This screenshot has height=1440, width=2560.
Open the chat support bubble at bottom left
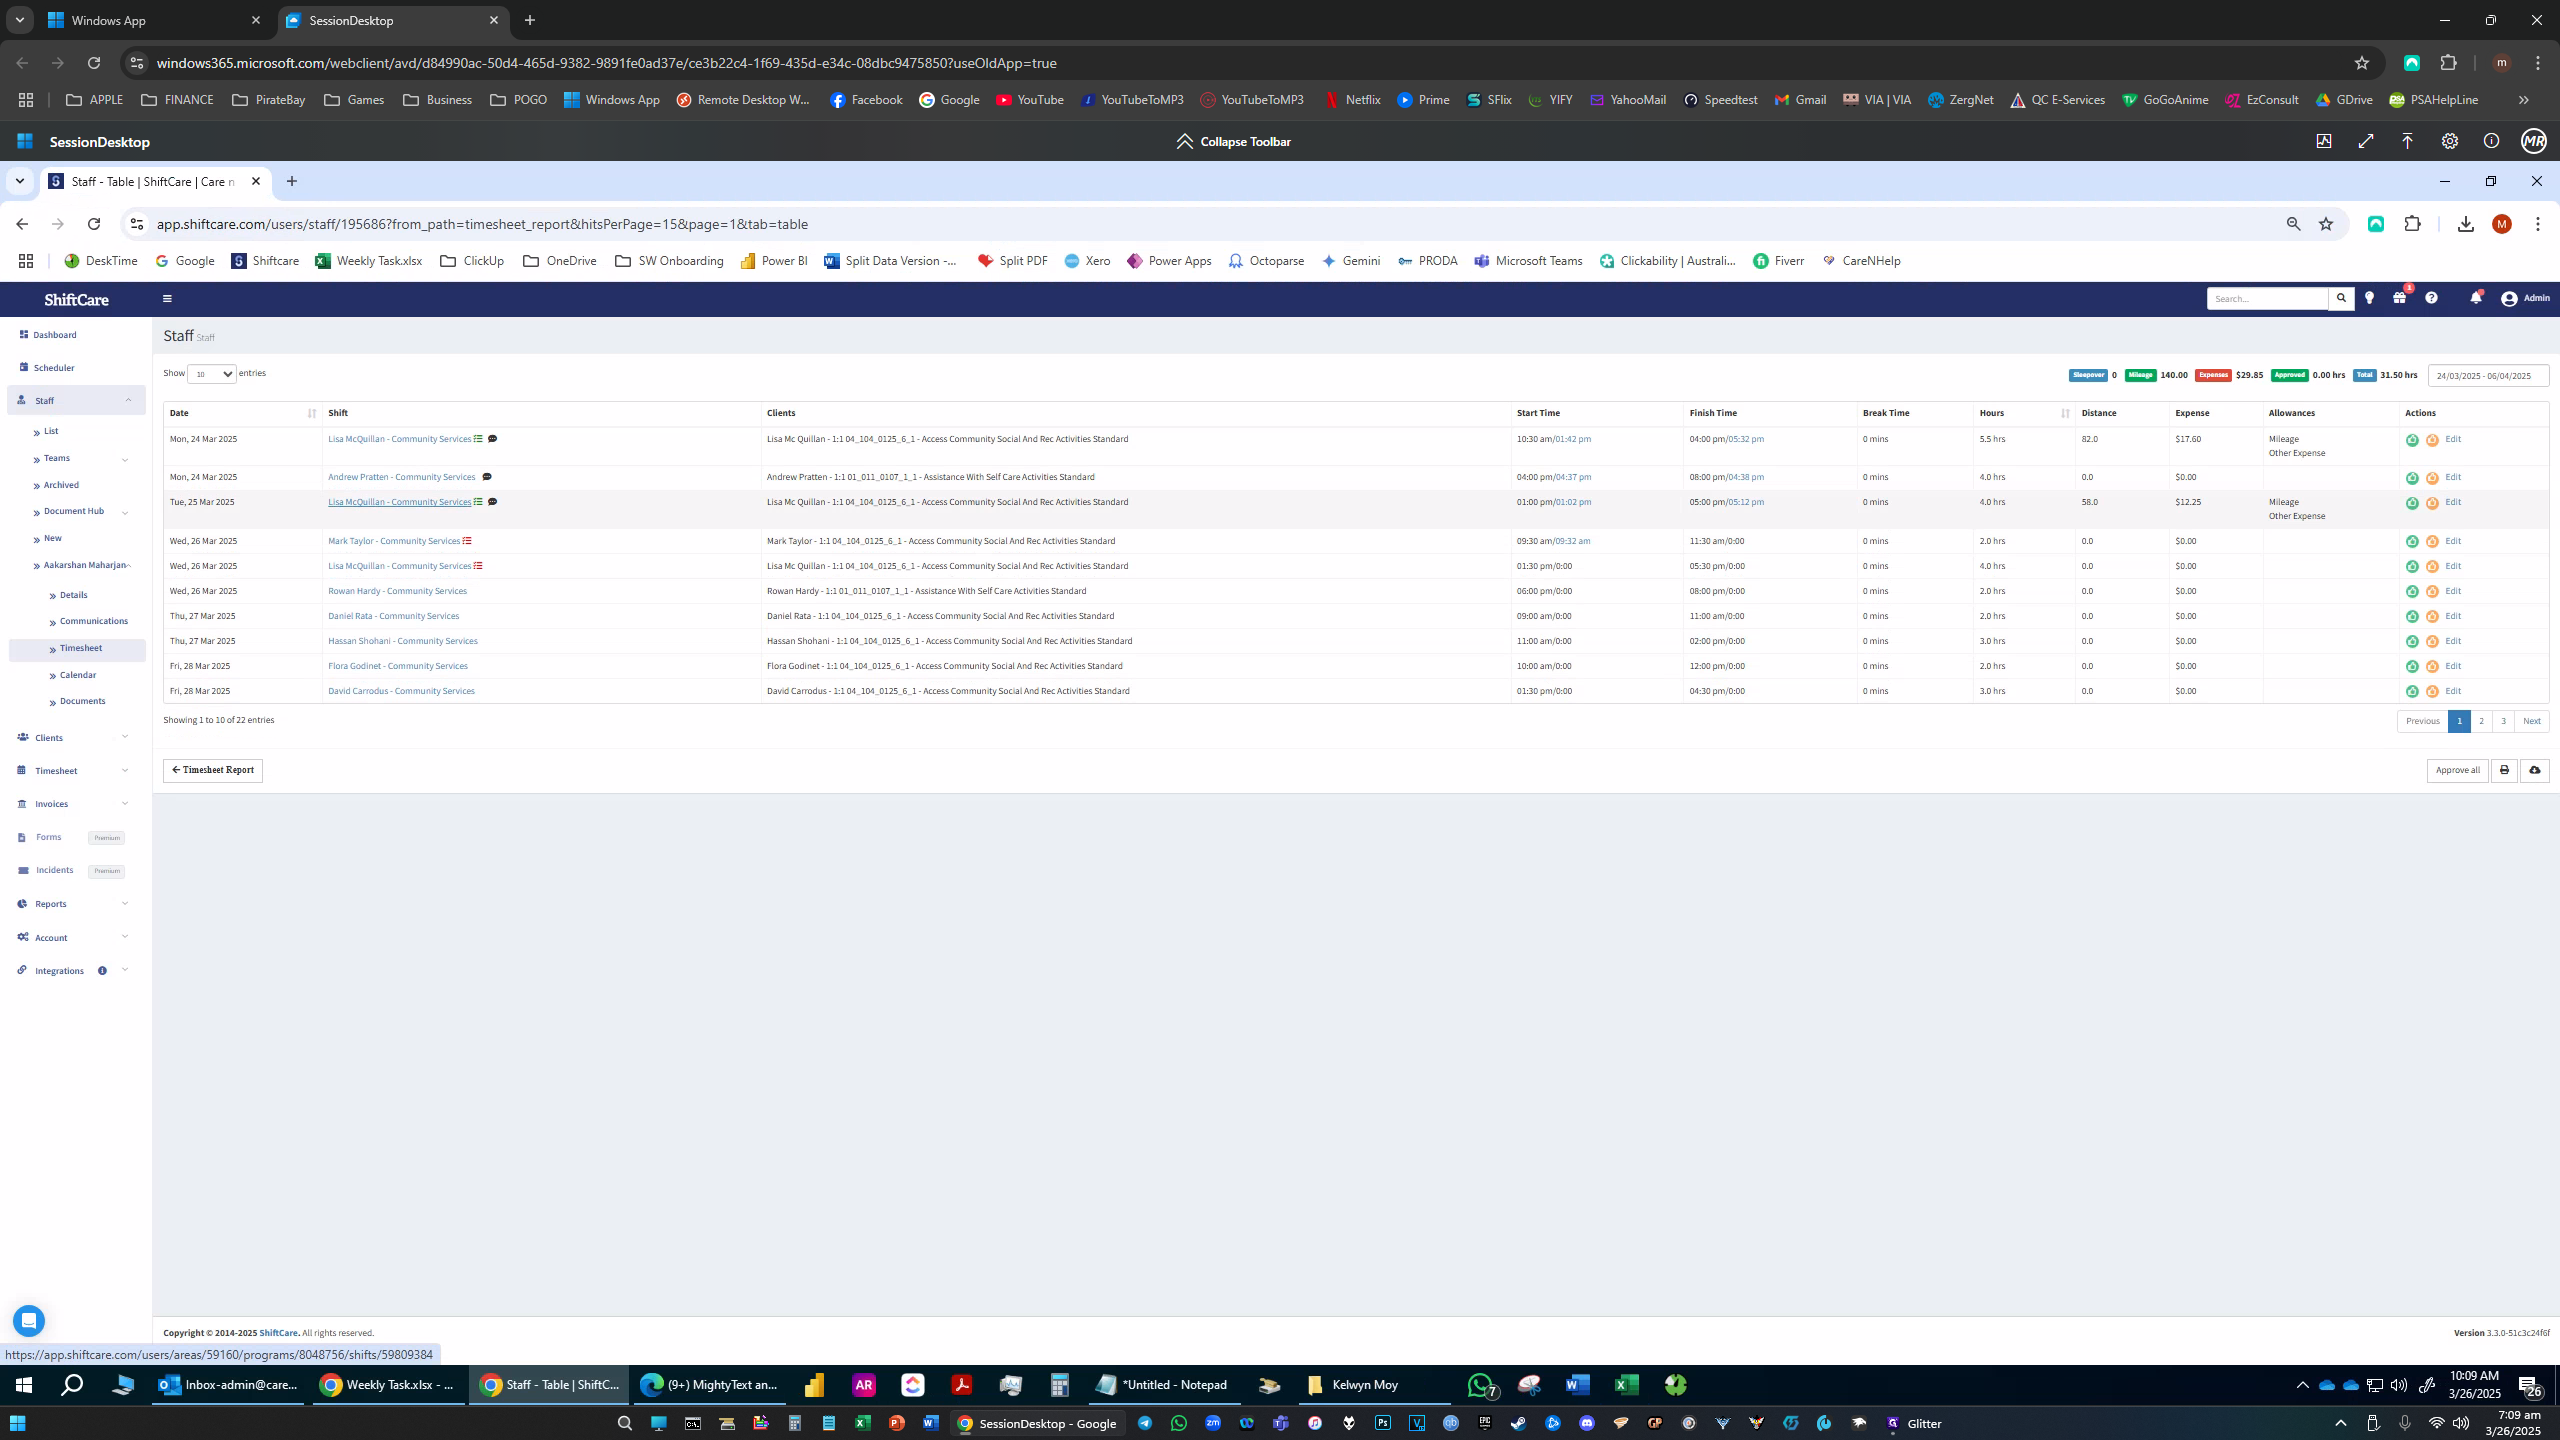click(x=29, y=1321)
